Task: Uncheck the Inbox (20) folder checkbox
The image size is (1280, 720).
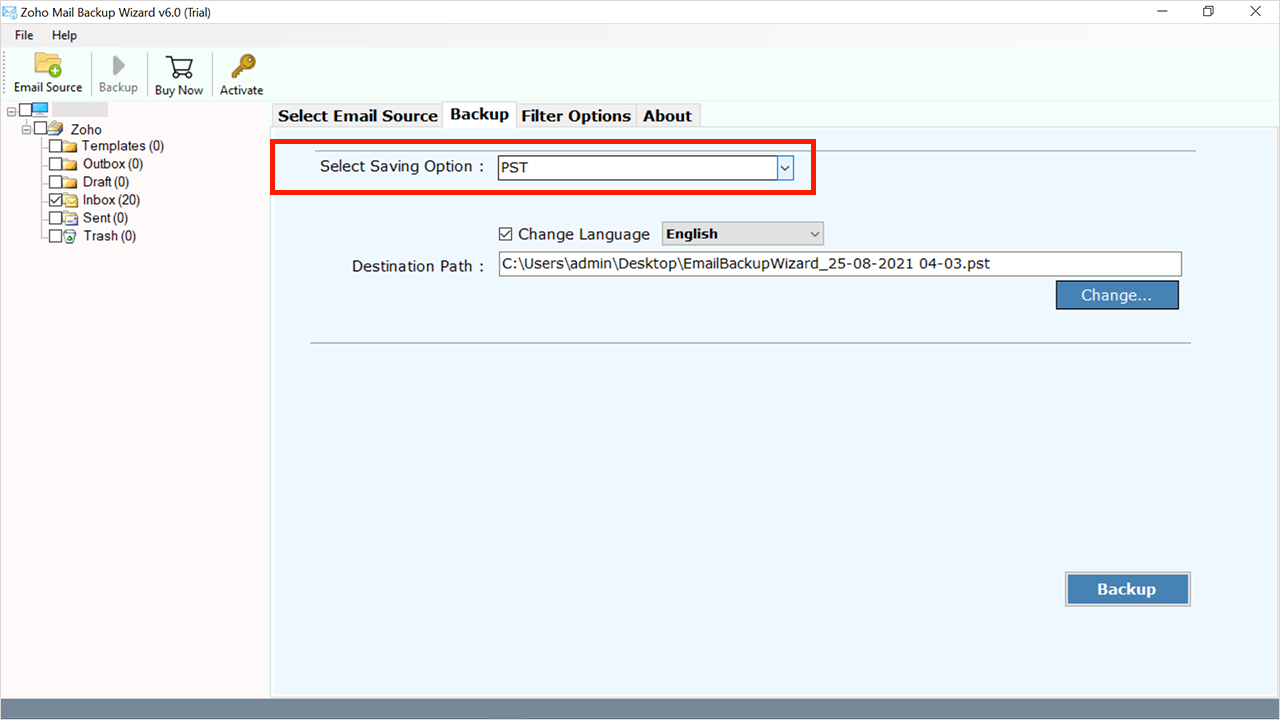Action: pos(55,200)
